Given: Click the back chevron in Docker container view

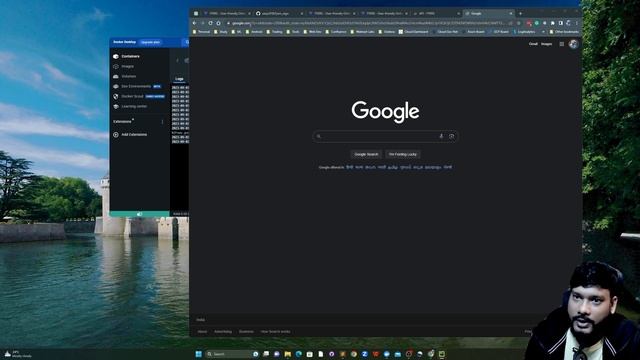Looking at the screenshot, I should click(177, 60).
